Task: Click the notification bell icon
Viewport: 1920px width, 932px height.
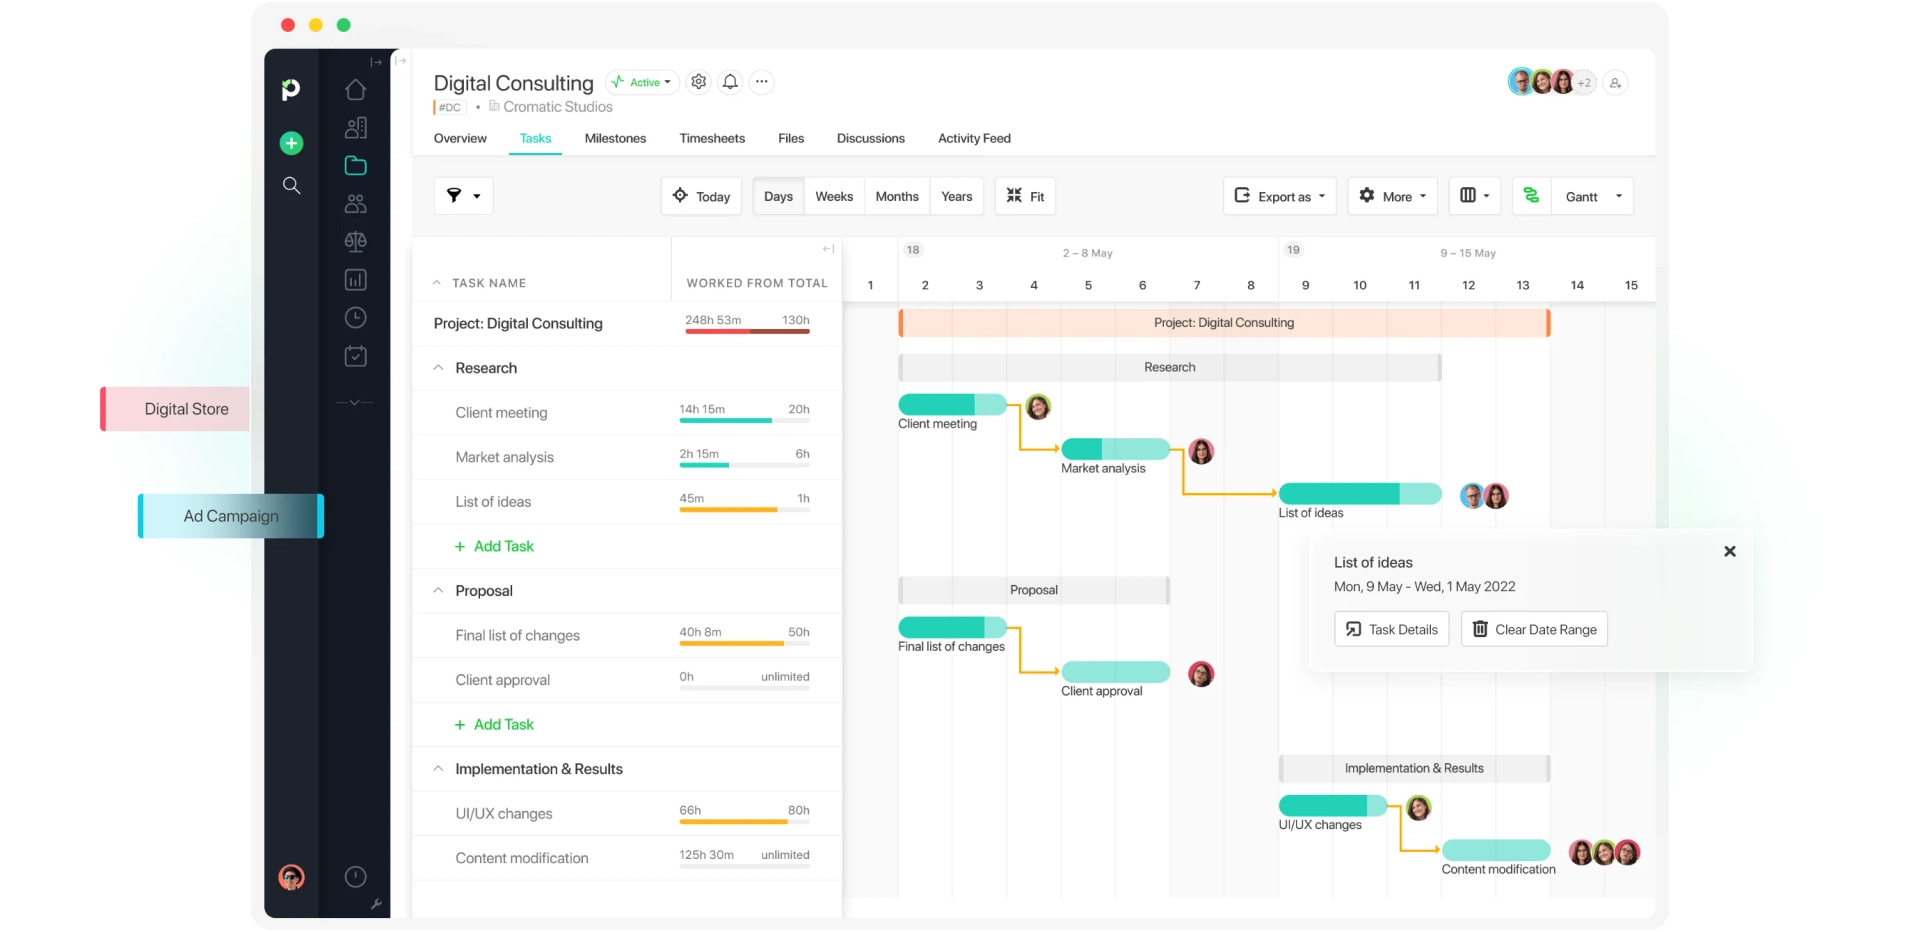Action: coord(731,82)
